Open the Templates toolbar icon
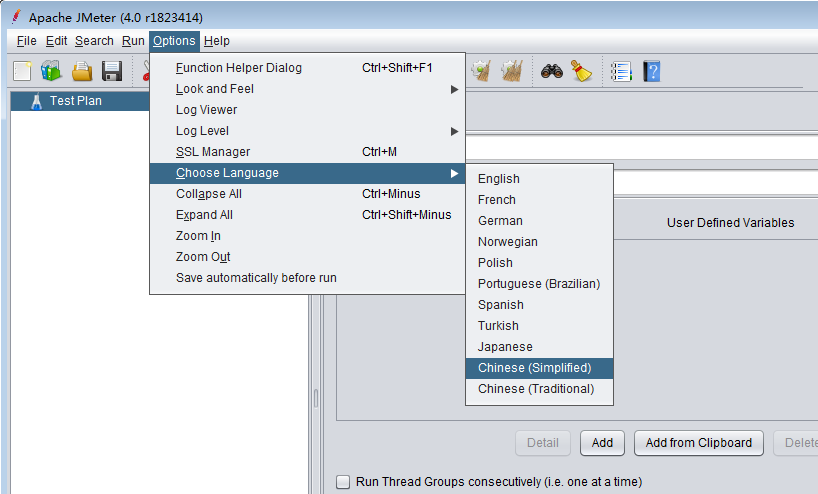 (x=51, y=71)
